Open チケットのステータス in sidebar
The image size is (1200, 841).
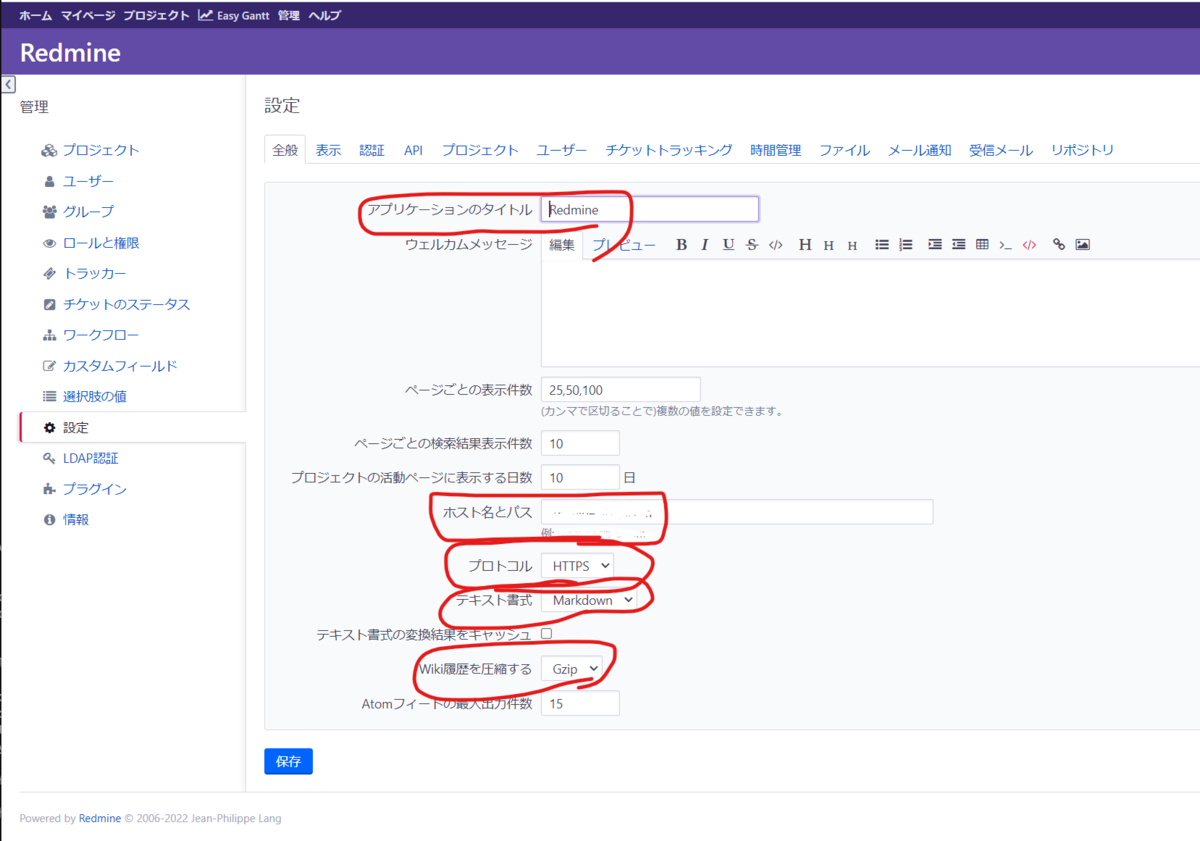126,304
